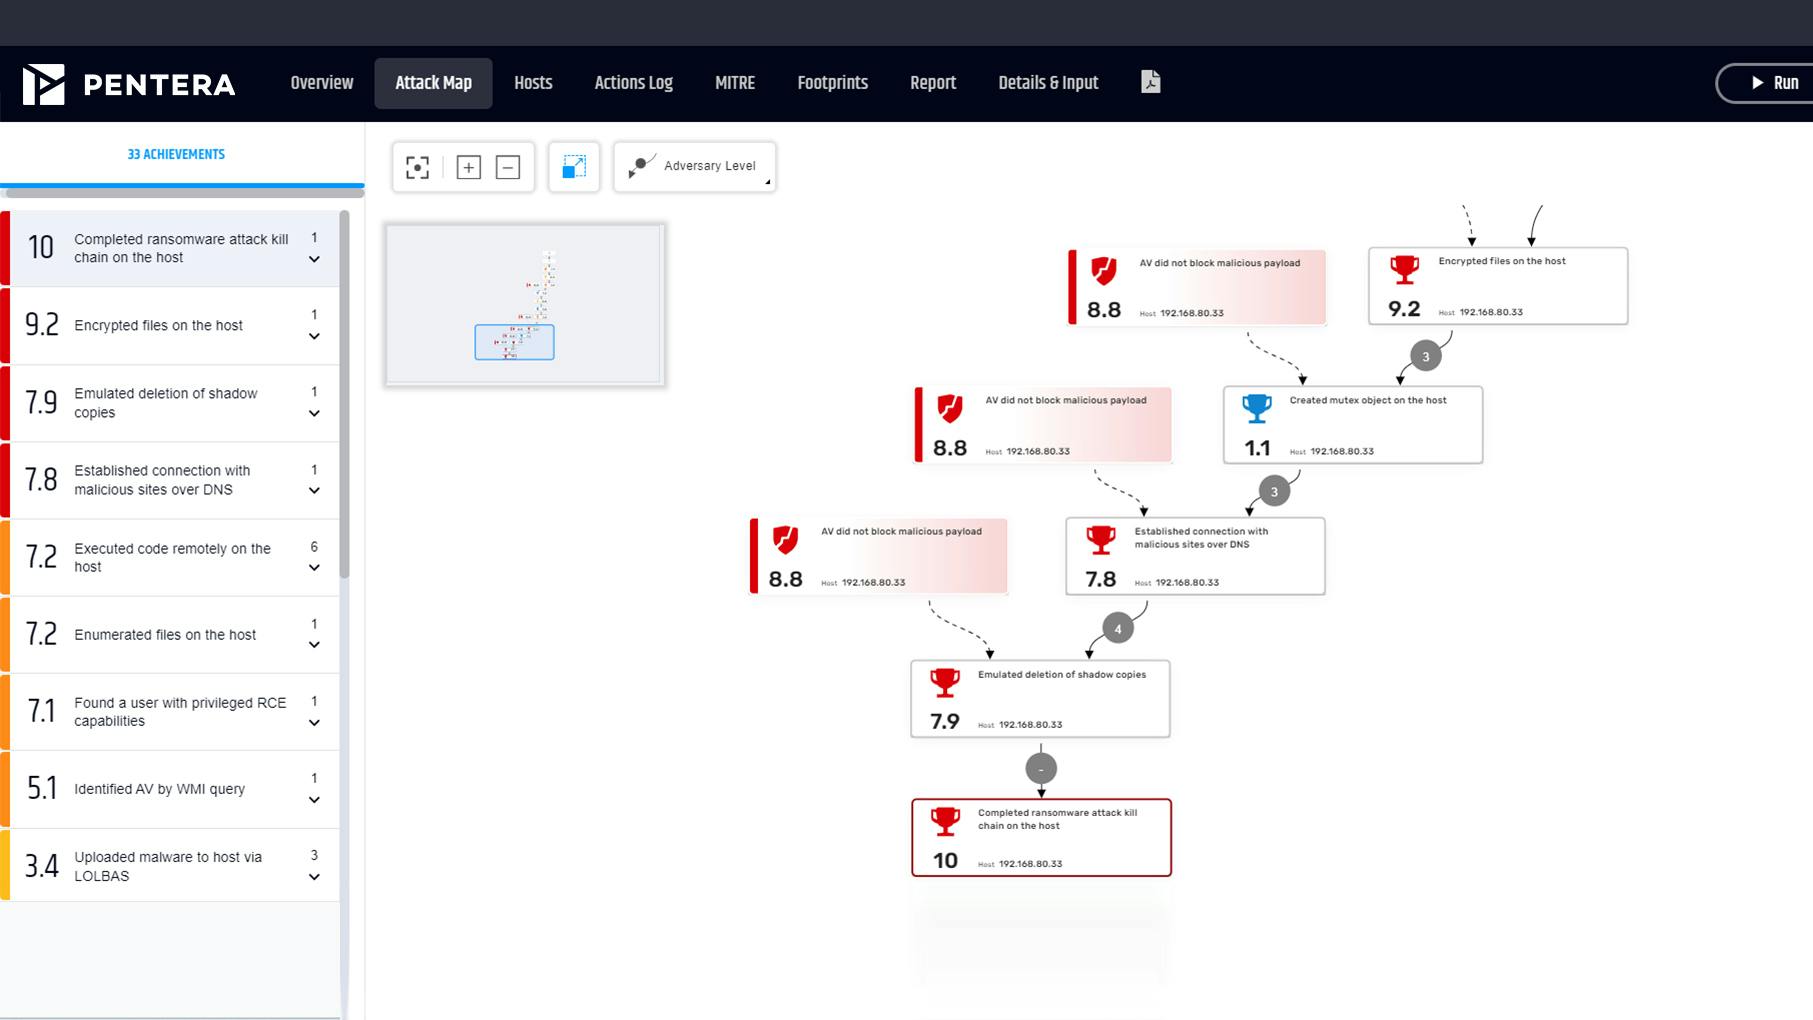Image resolution: width=1813 pixels, height=1020 pixels.
Task: Expand Uploaded malware to host via LOLBAS
Action: pos(314,877)
